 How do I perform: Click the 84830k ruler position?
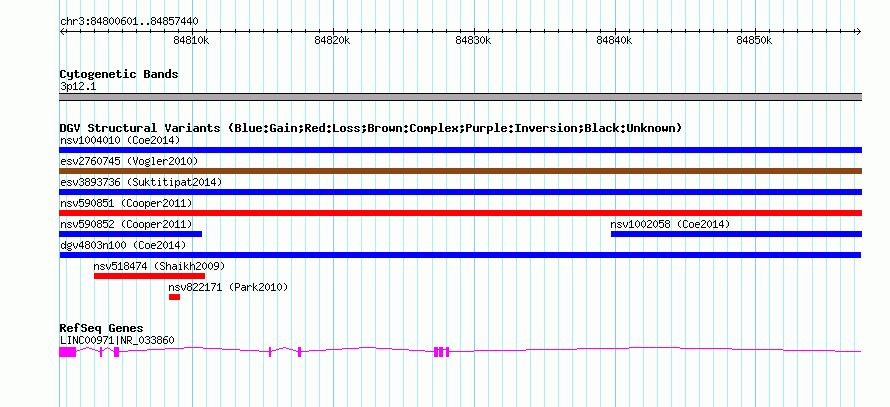[x=473, y=40]
